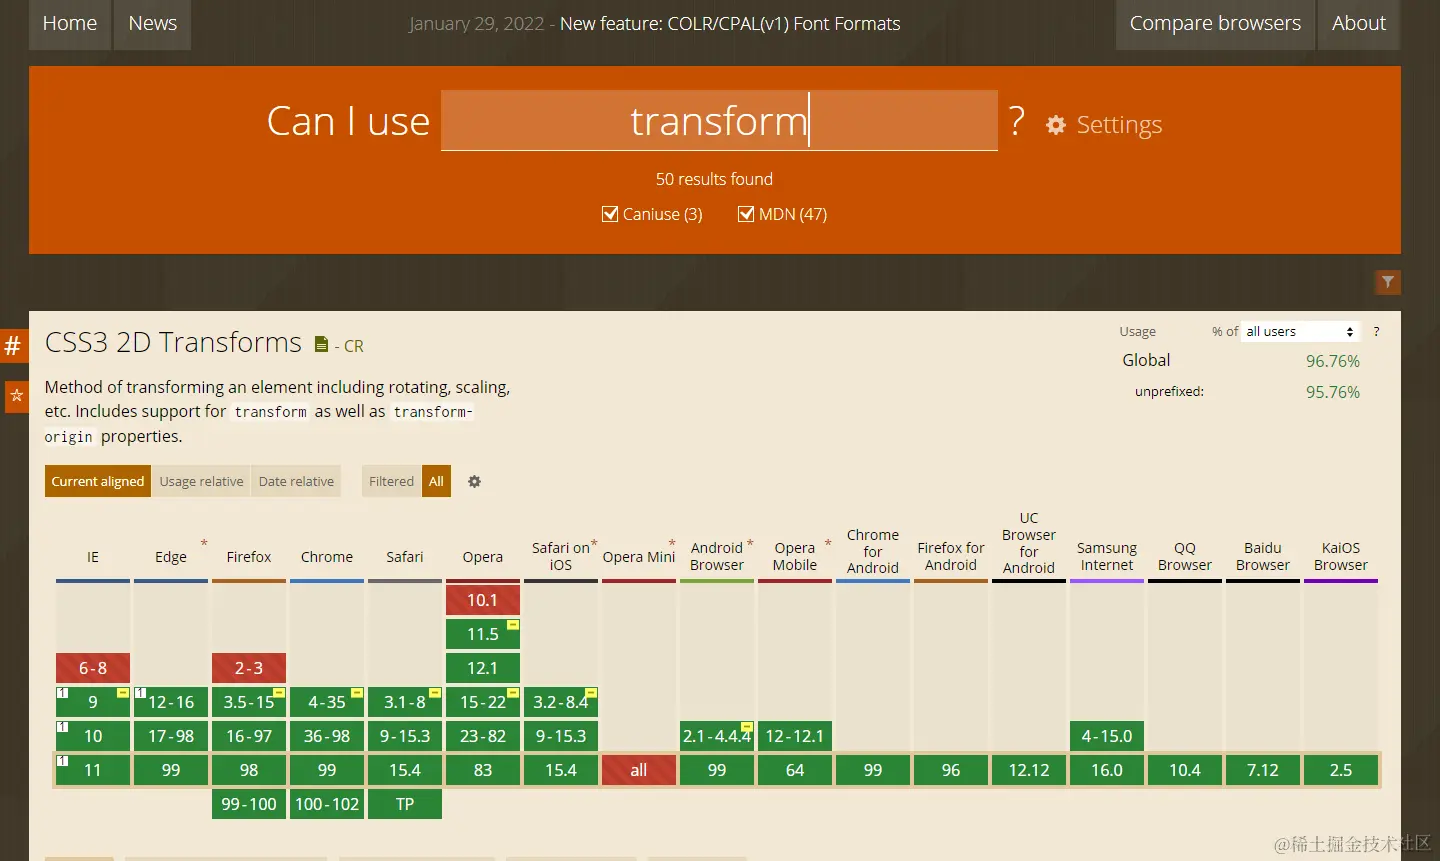
Task: Open Settings via the gear icon
Action: click(1056, 125)
